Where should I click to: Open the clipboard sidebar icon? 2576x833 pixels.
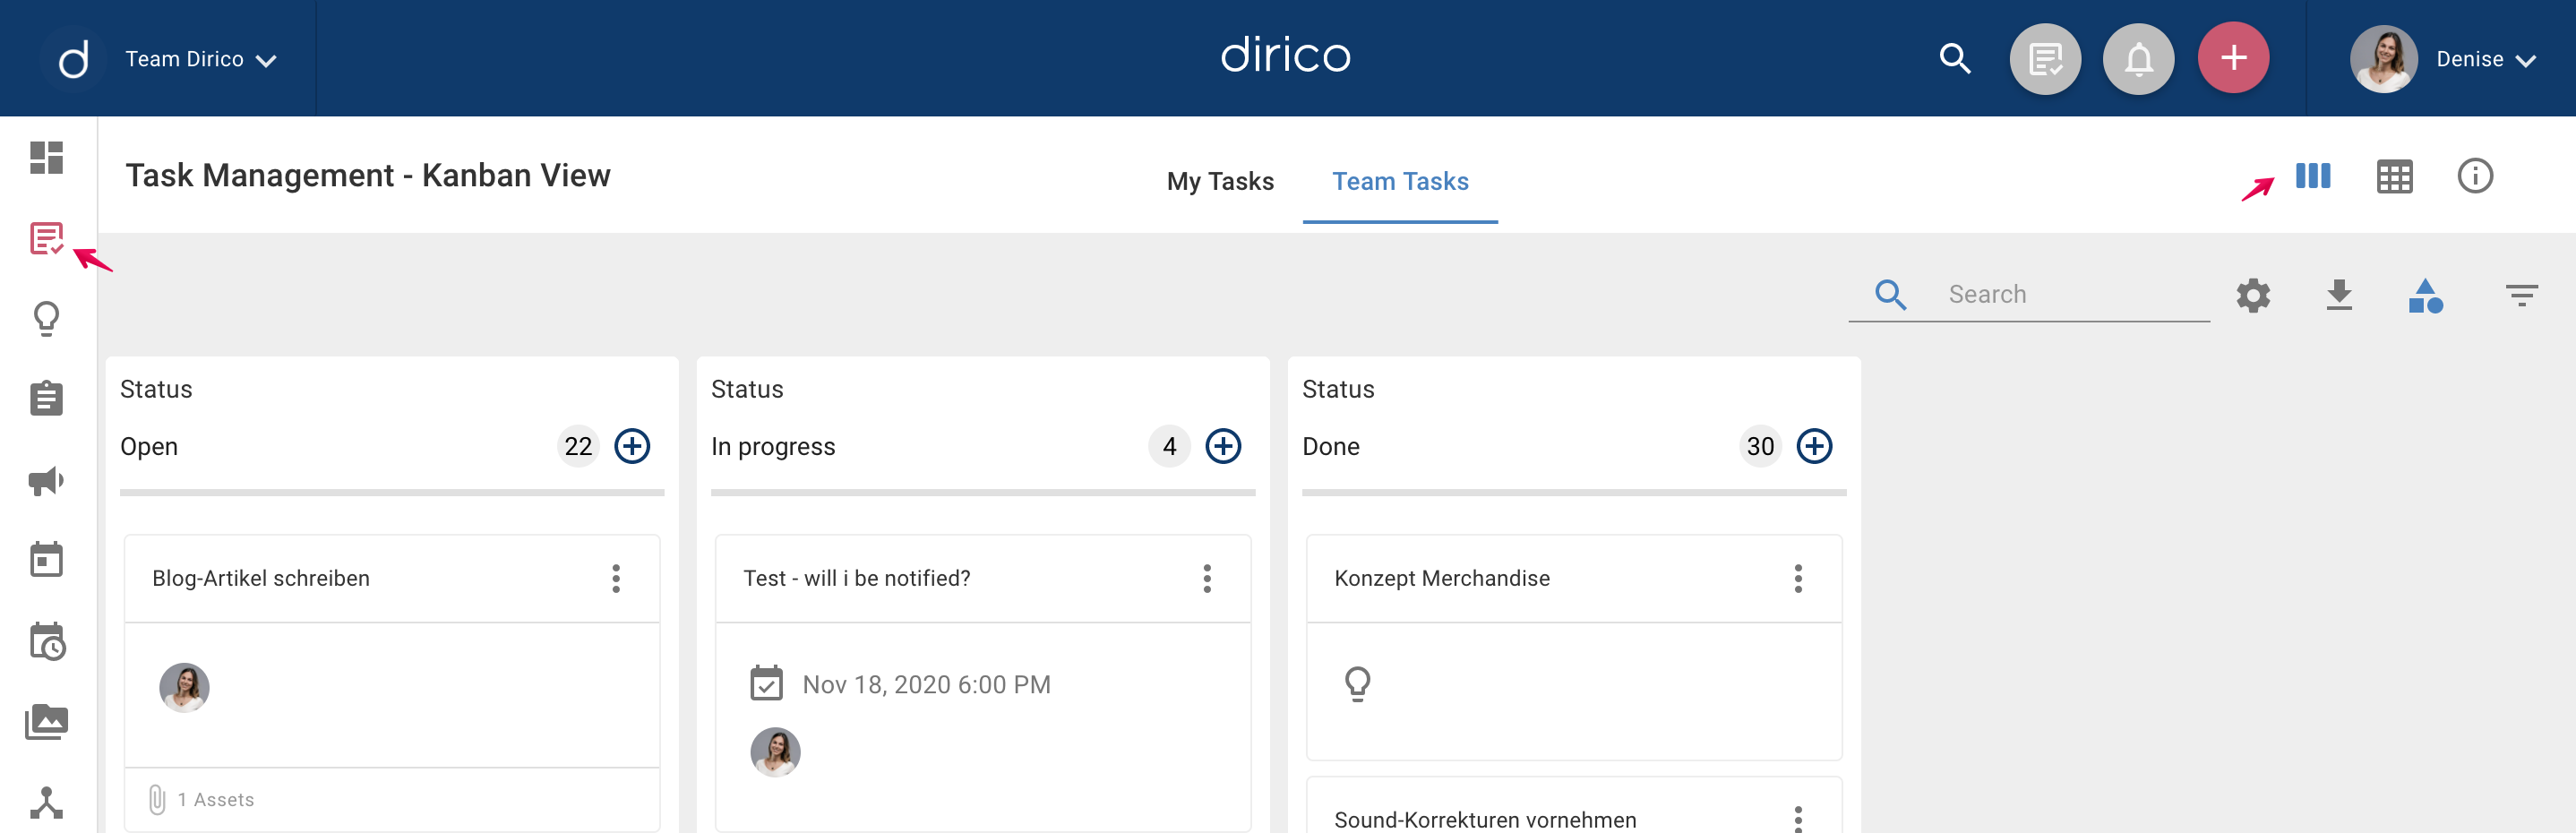47,399
